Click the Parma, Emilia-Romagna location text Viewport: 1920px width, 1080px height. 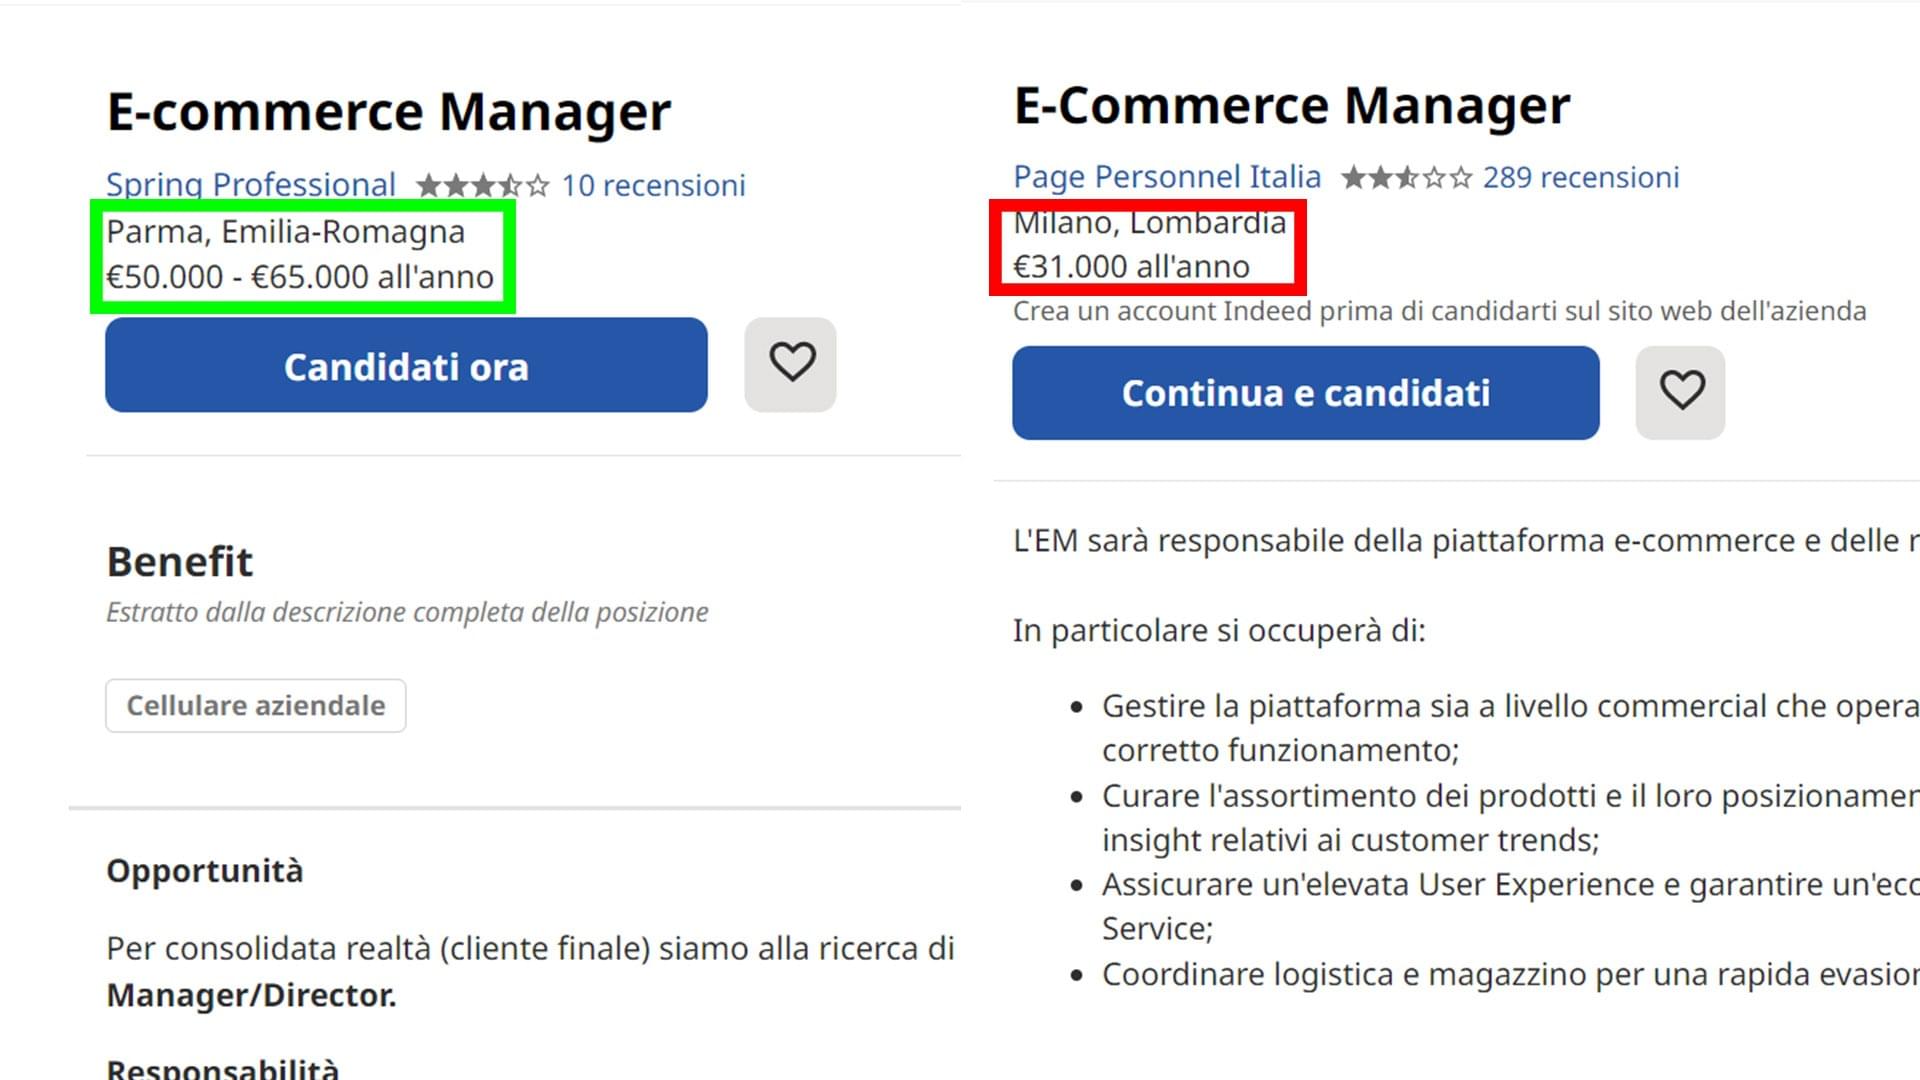(286, 232)
